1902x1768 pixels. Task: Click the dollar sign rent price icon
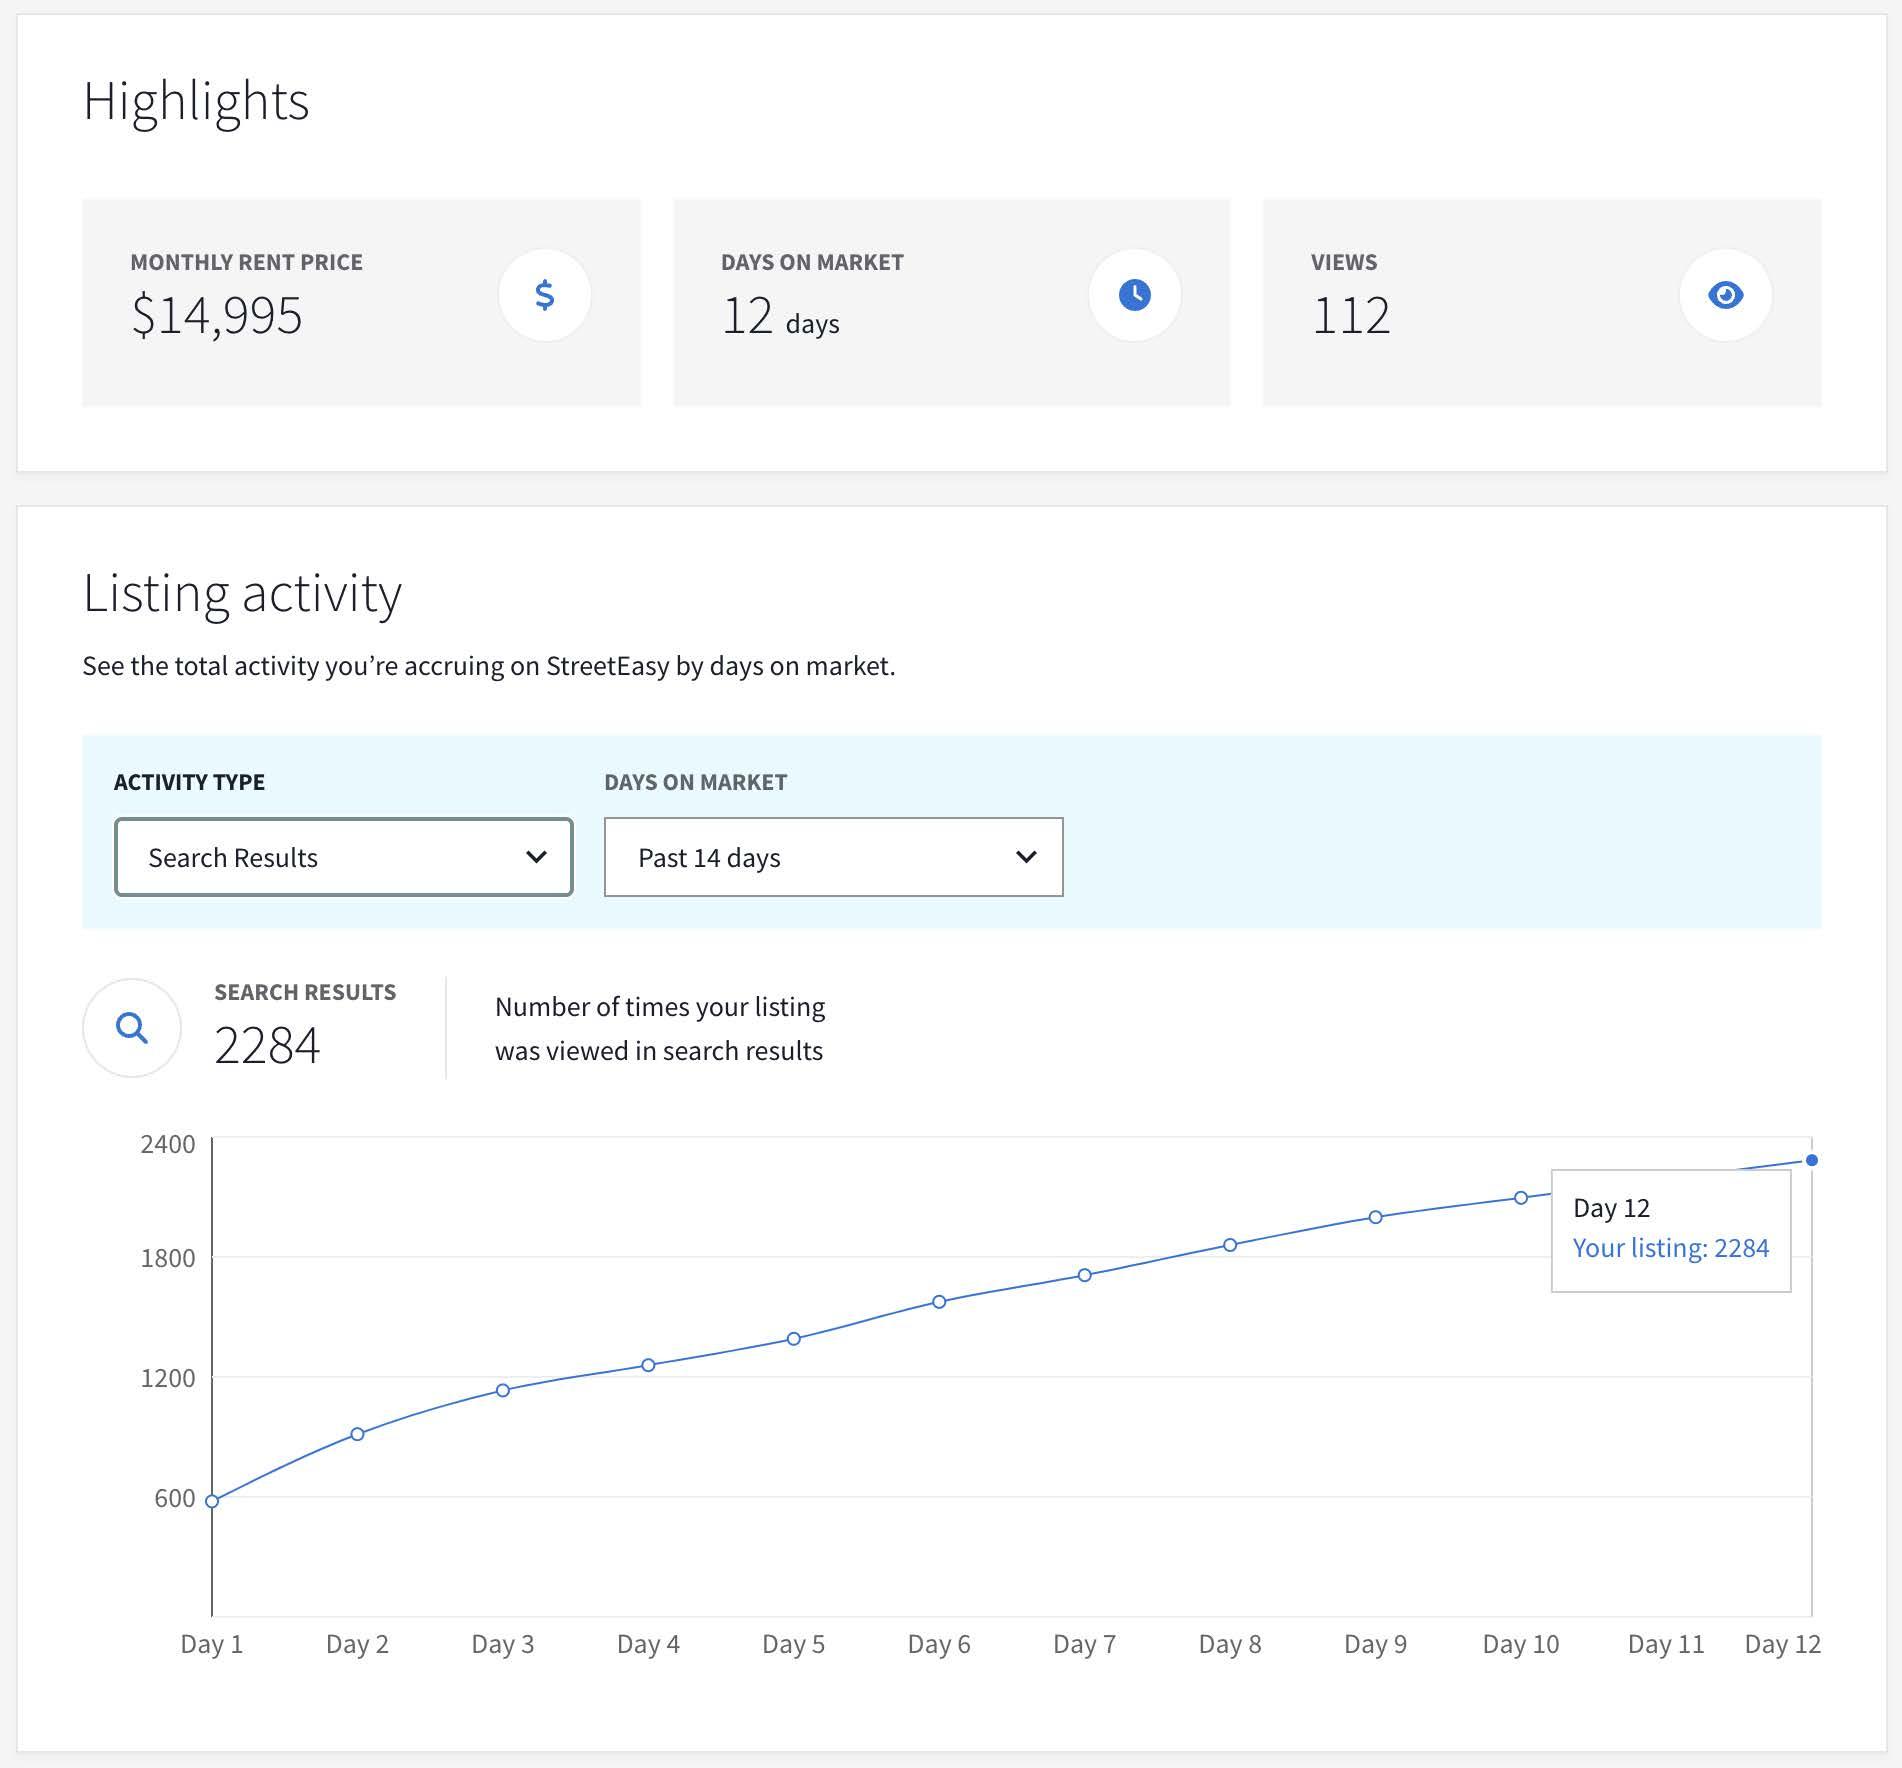click(544, 295)
